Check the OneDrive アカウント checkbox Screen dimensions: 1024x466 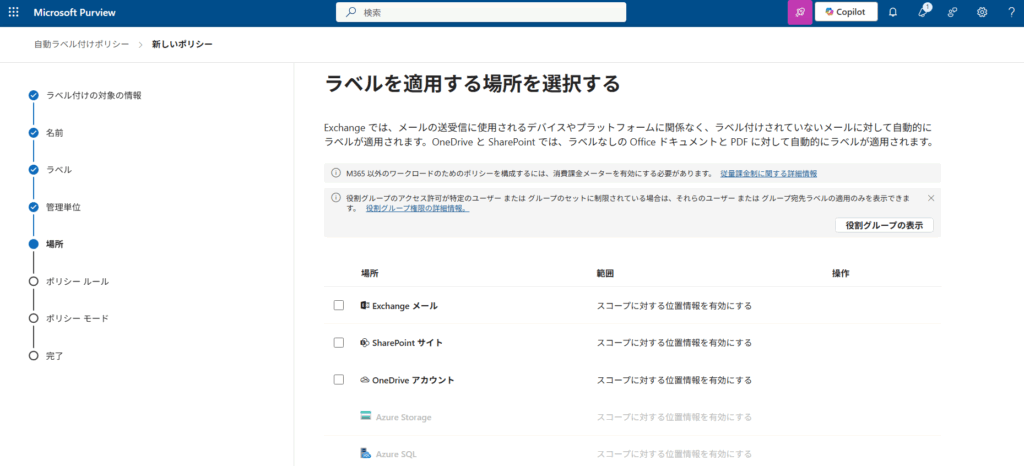339,380
